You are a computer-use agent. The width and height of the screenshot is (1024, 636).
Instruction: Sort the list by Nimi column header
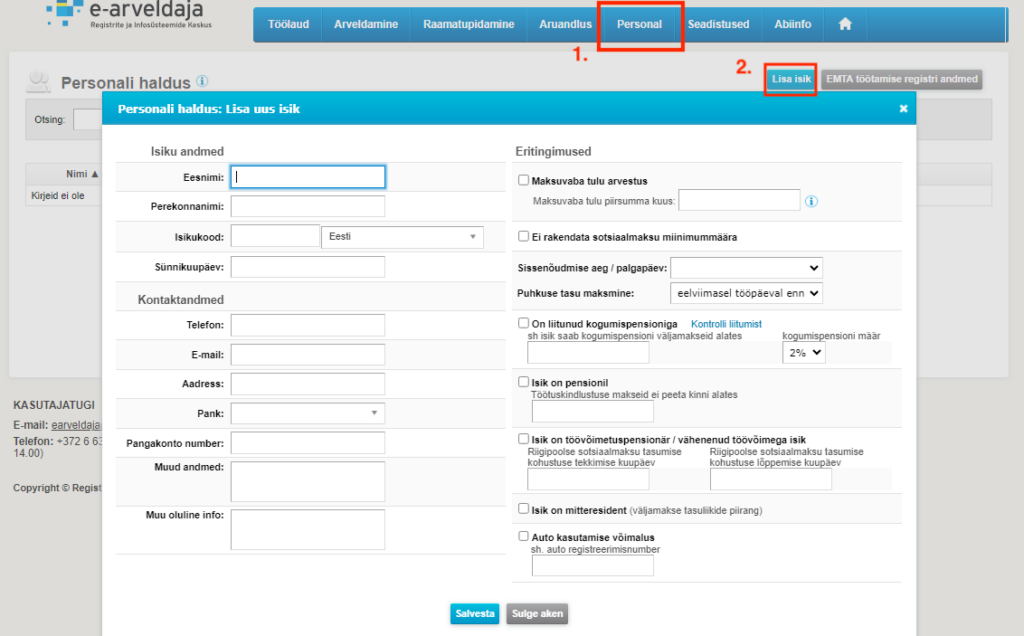[x=76, y=174]
